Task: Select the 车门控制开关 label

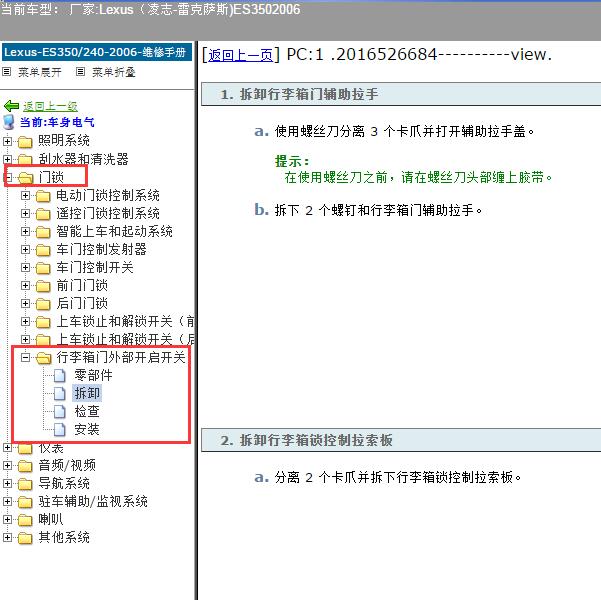Action: coord(95,268)
